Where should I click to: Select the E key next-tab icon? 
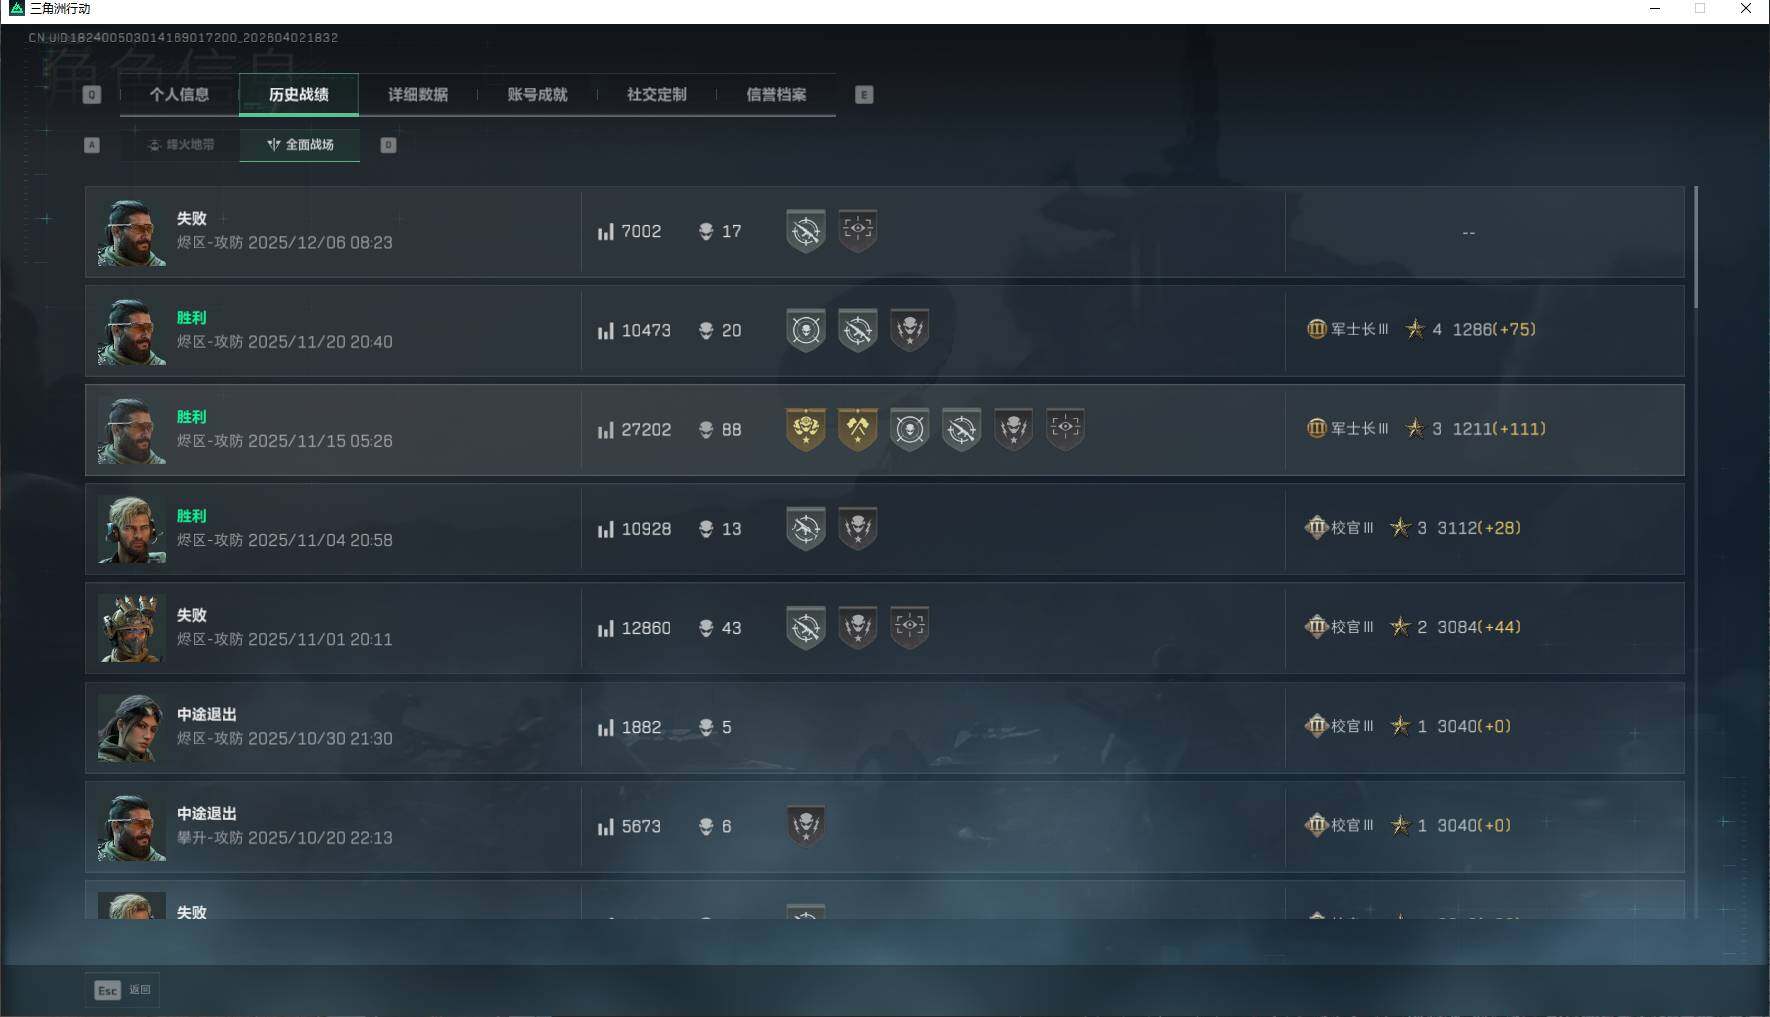point(864,95)
